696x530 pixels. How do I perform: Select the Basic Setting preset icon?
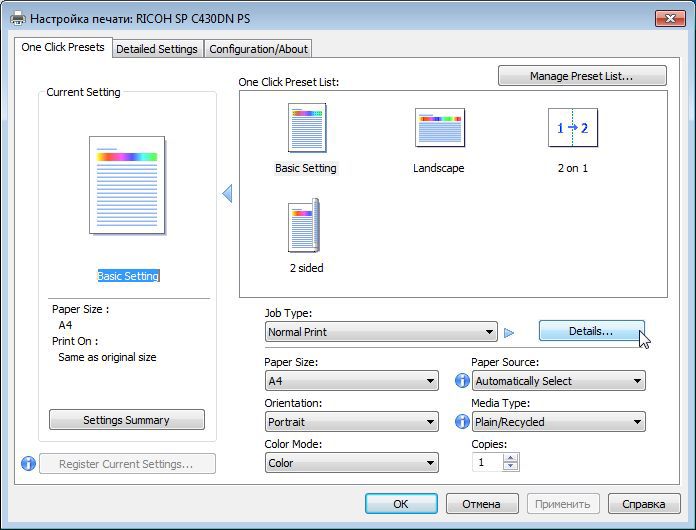click(x=307, y=128)
